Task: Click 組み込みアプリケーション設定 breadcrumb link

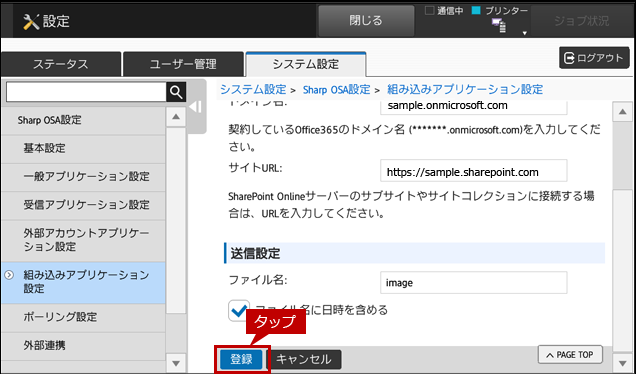Action: 465,89
